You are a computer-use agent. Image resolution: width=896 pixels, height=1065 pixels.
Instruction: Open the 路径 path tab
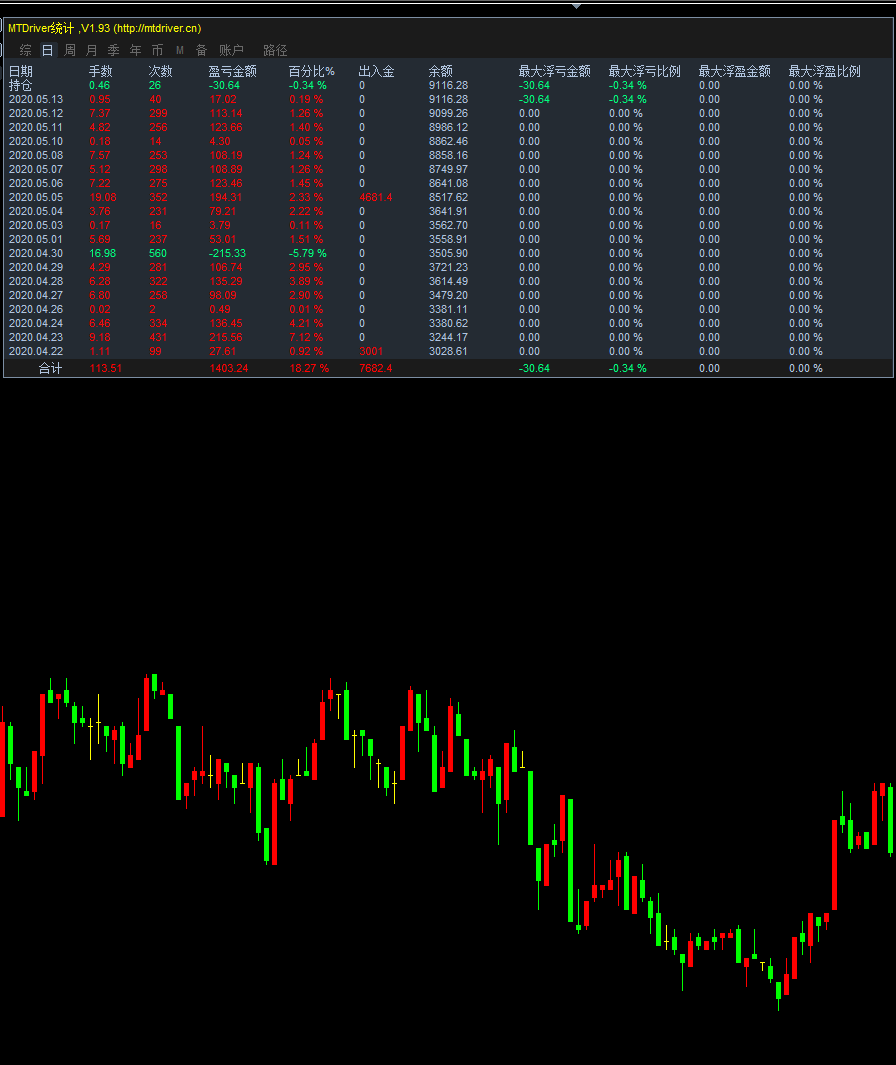pos(275,50)
